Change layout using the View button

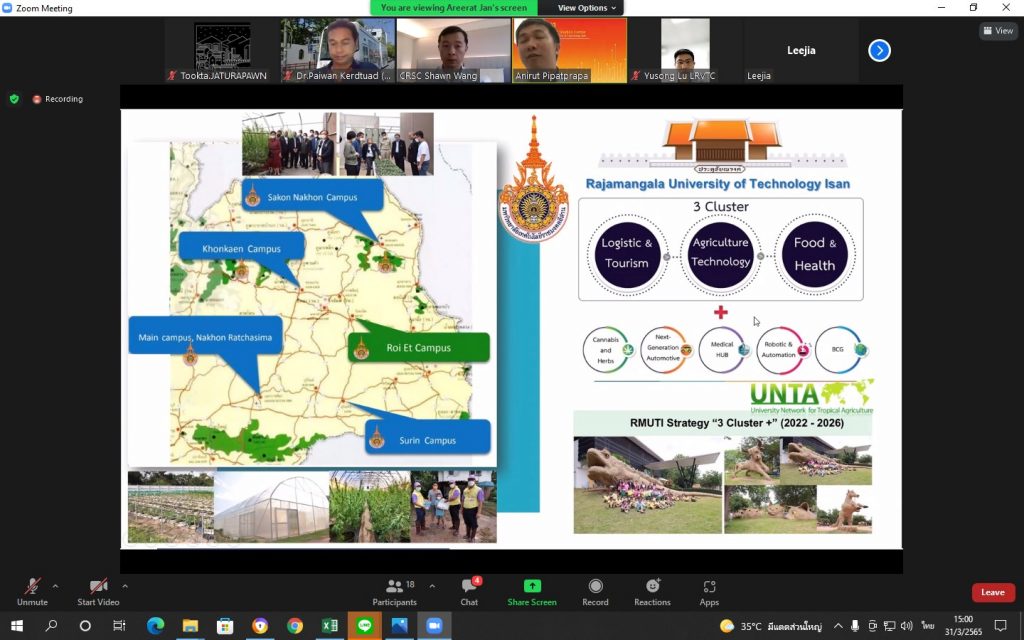[x=998, y=31]
